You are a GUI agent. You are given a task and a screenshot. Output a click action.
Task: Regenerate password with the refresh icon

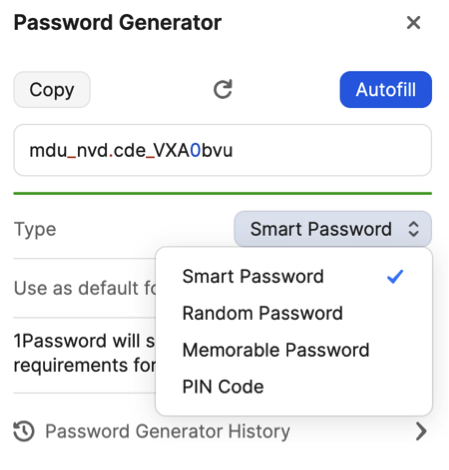coord(223,89)
